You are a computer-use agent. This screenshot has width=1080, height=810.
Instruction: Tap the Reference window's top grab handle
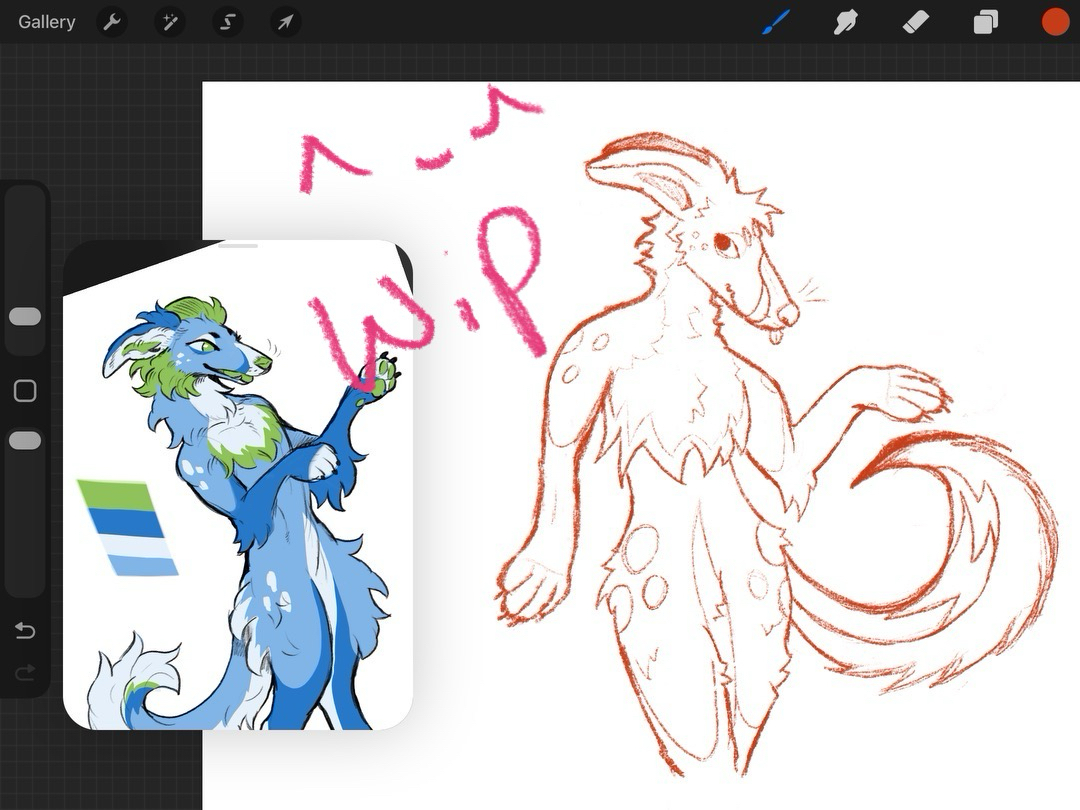(x=238, y=246)
